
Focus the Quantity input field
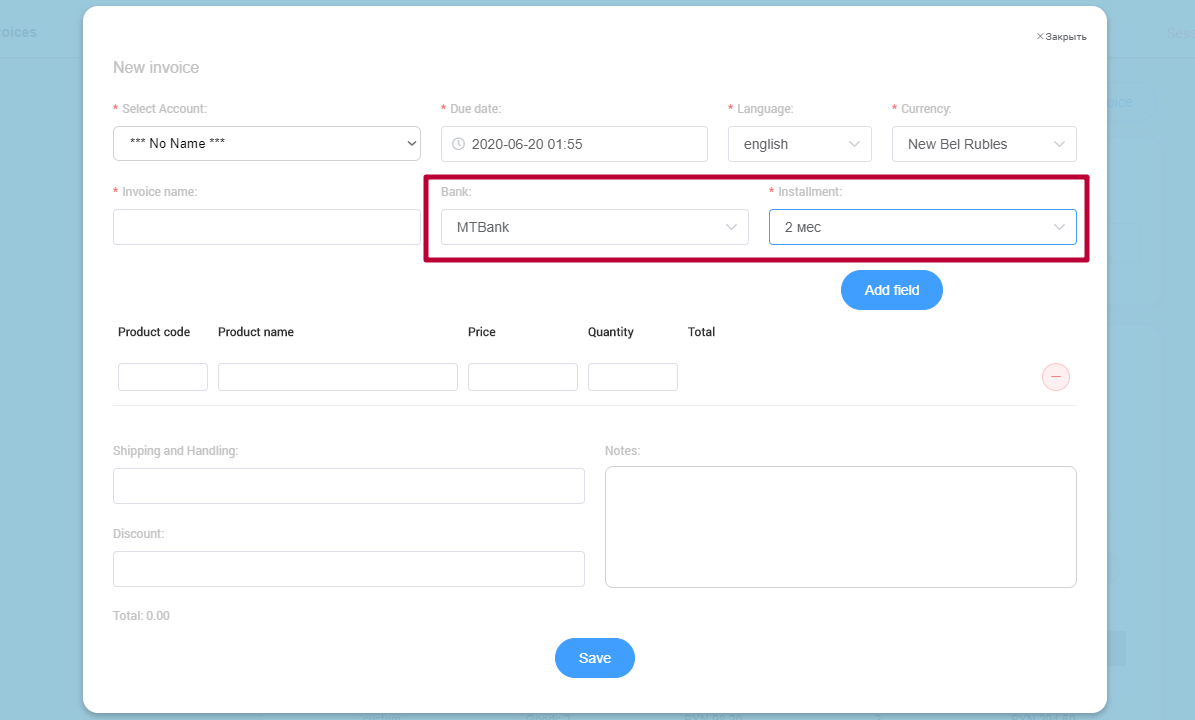point(632,377)
